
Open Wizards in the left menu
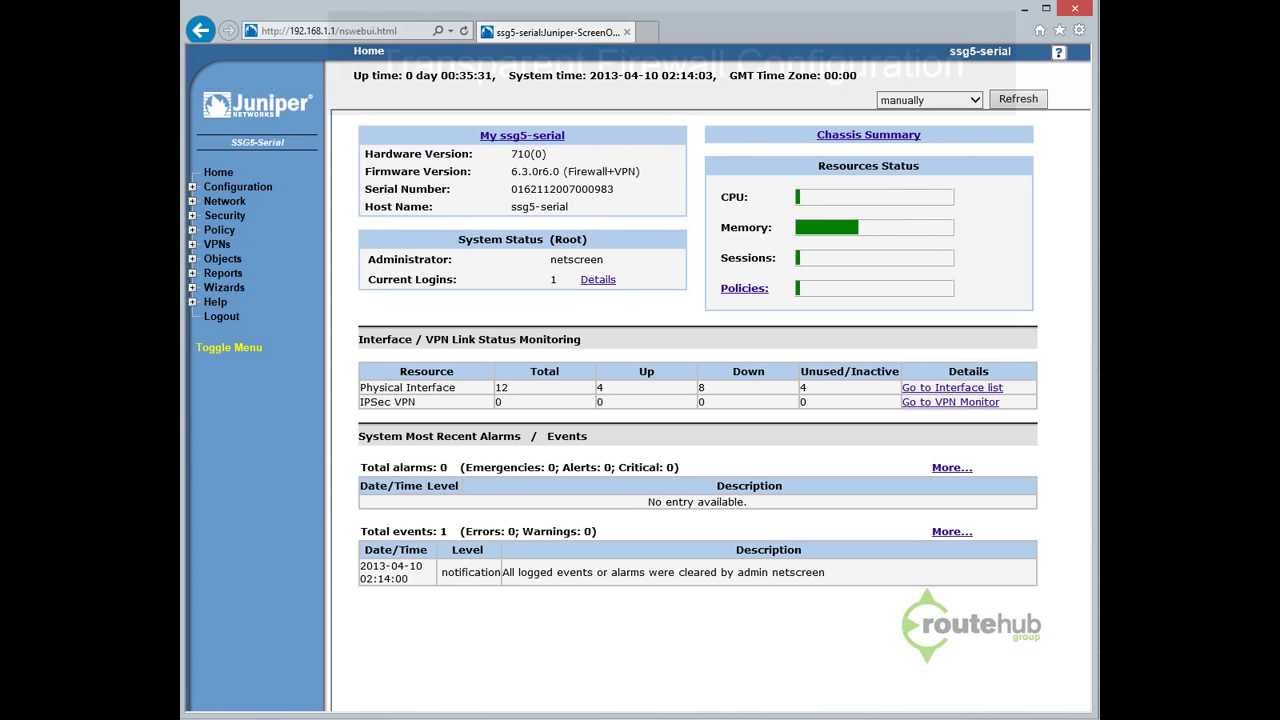pyautogui.click(x=224, y=288)
